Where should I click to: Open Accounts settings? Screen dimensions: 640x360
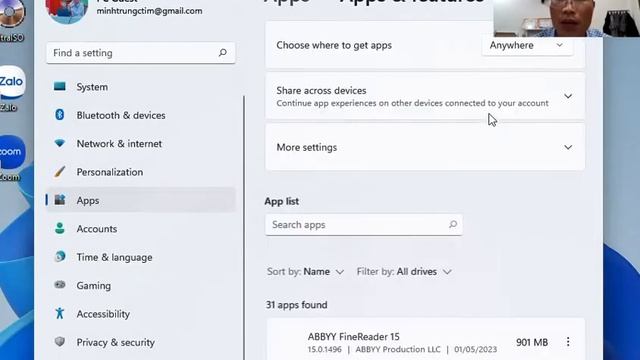coord(141,229)
